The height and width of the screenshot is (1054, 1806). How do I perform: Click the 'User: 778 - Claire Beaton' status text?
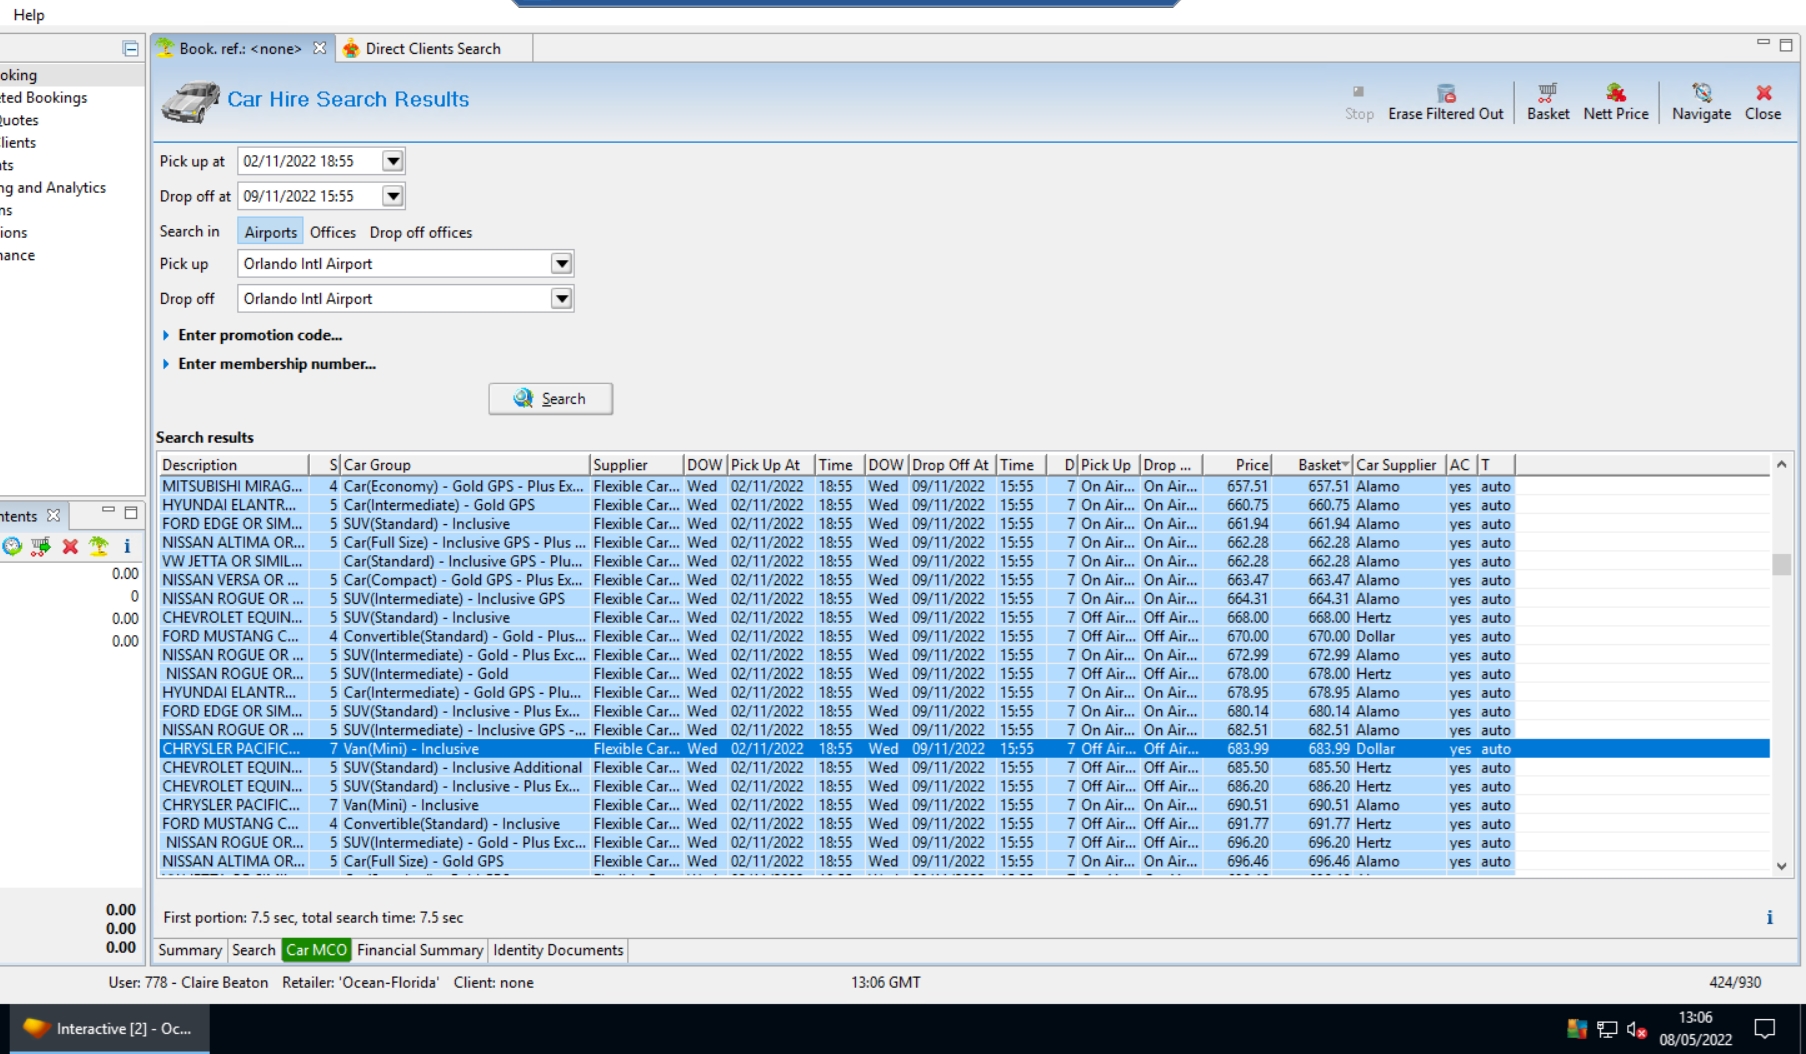[x=188, y=983]
